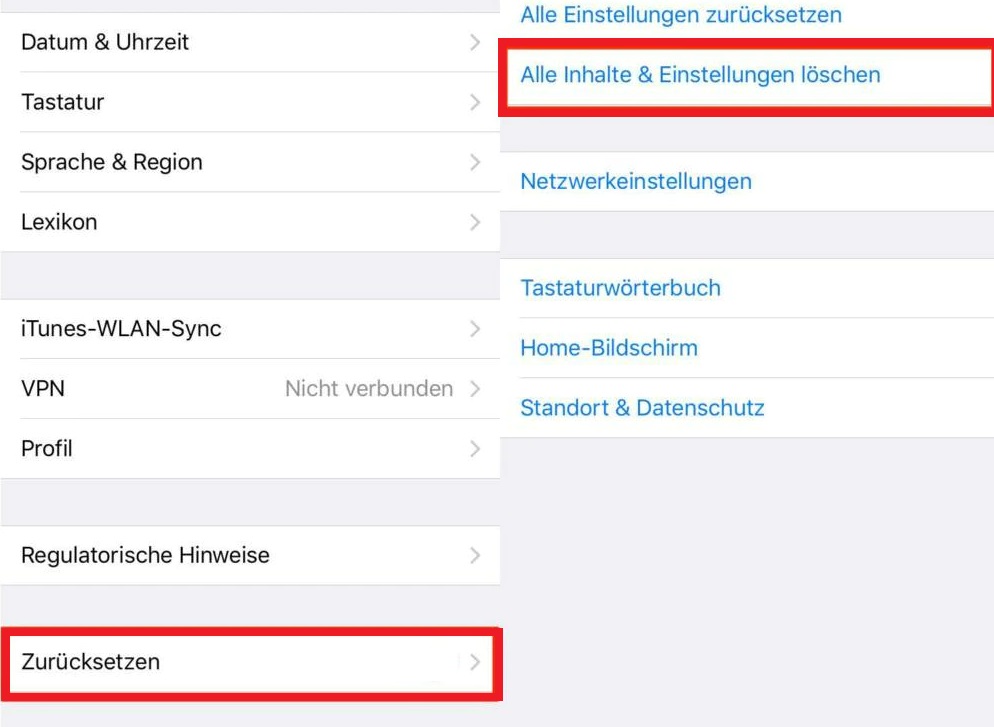Tap the chevron beside iTunes-WLAN-Sync
The width and height of the screenshot is (994, 727).
tap(475, 329)
